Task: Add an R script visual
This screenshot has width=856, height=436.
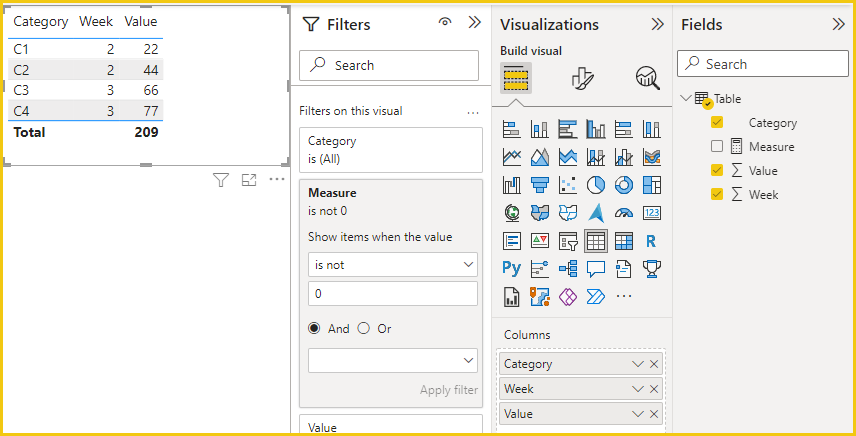Action: 651,241
